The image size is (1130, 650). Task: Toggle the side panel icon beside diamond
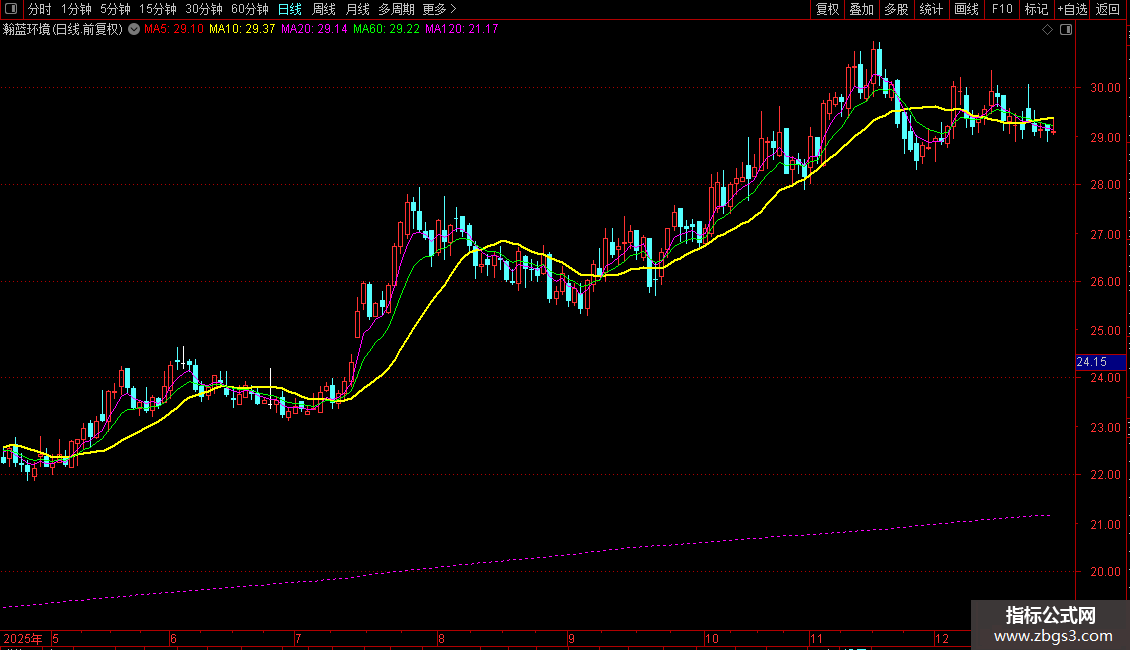pos(1066,30)
